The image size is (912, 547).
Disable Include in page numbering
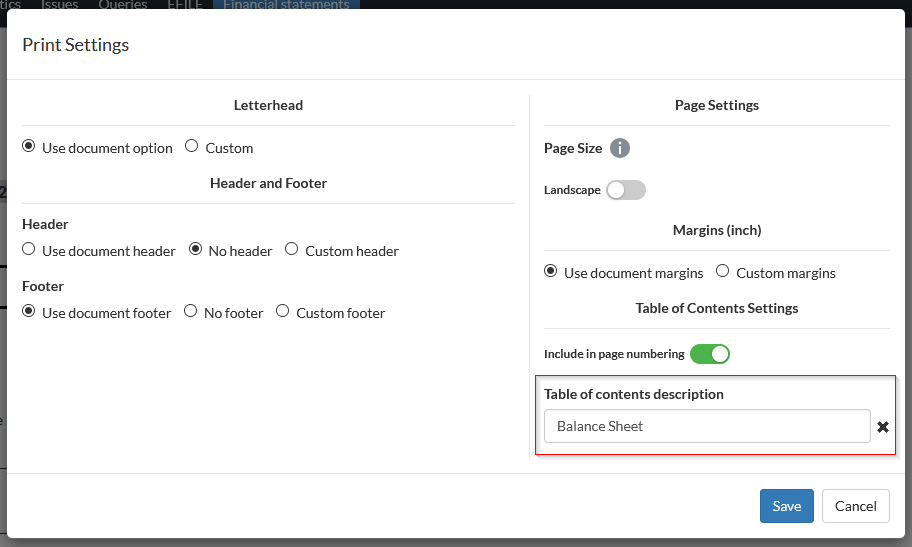[710, 354]
